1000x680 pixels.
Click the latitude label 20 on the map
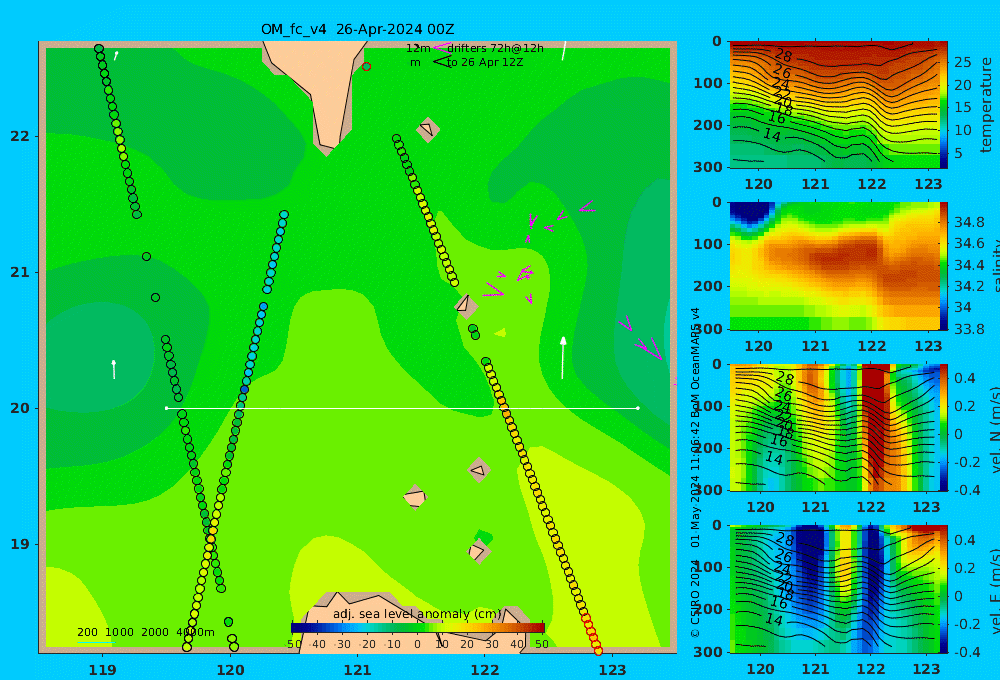point(20,408)
